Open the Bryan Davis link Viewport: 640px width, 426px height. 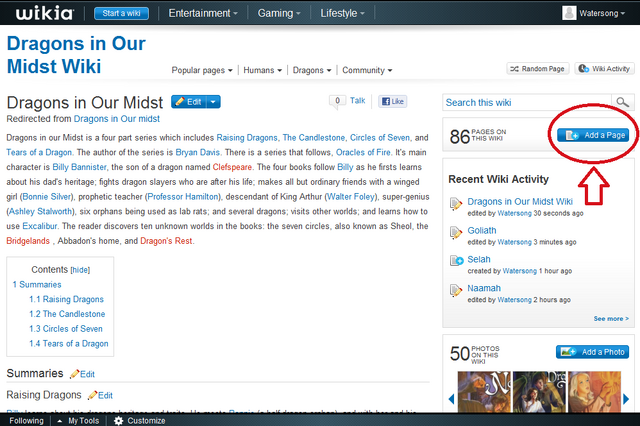tap(198, 153)
